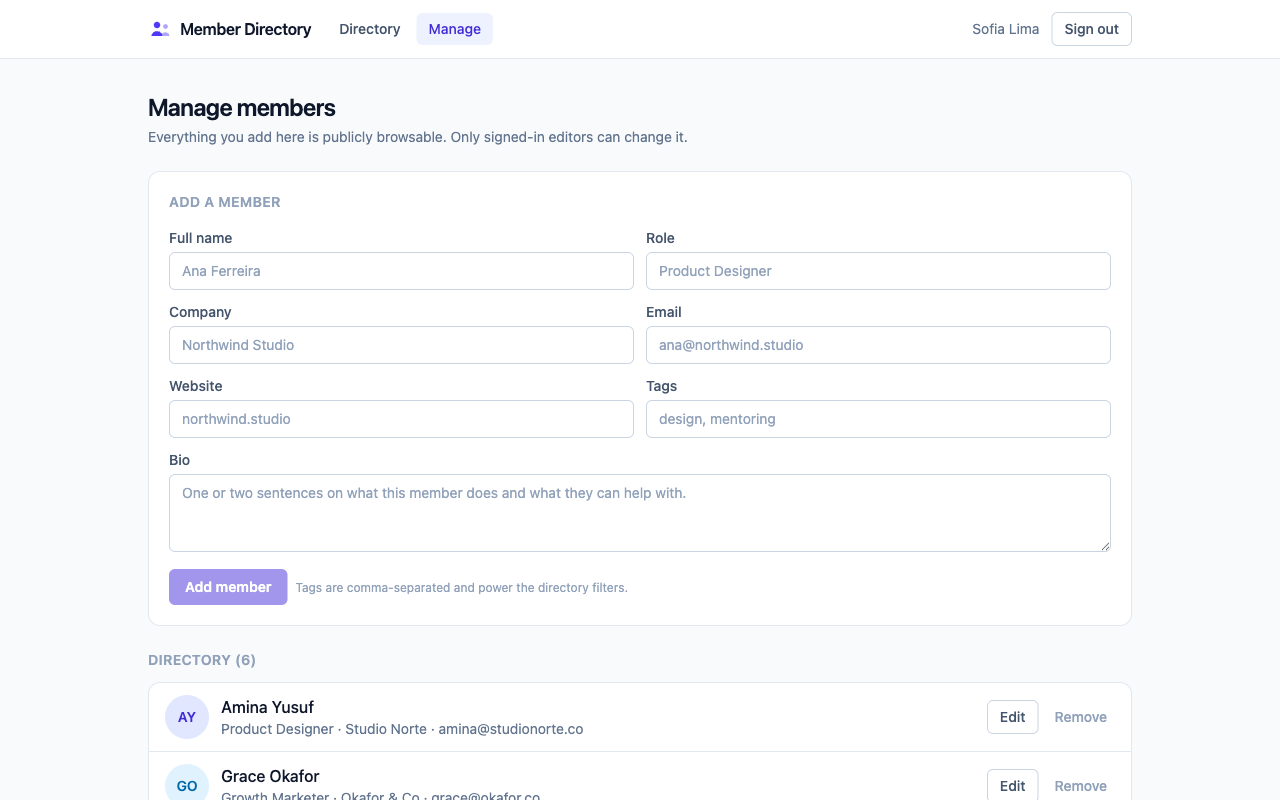Edit Grace Okafor's entry
The image size is (1280, 800).
click(1012, 785)
